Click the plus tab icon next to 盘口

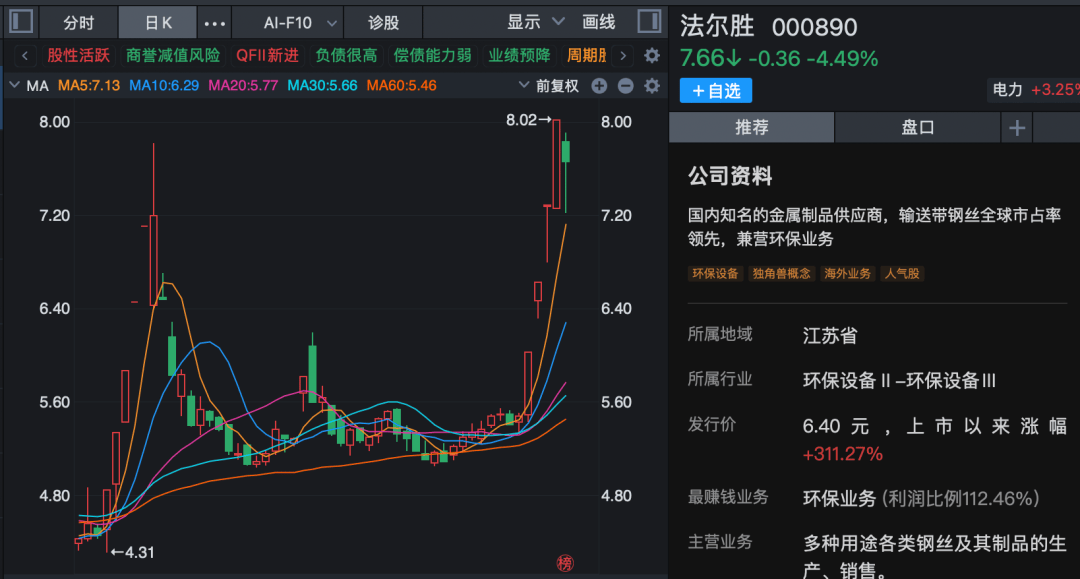point(1017,127)
